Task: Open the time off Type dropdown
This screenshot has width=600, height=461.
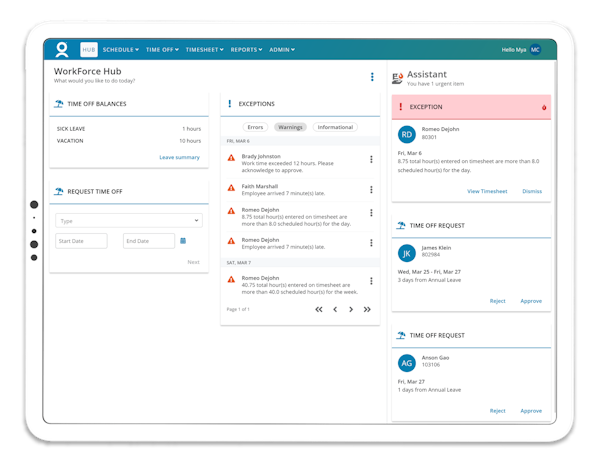Action: tap(129, 221)
